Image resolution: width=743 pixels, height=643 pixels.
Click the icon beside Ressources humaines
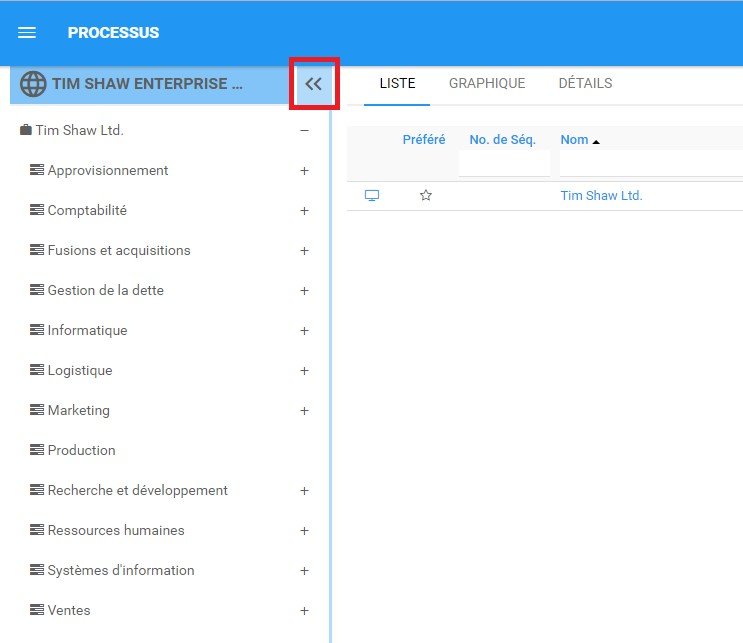[x=37, y=530]
